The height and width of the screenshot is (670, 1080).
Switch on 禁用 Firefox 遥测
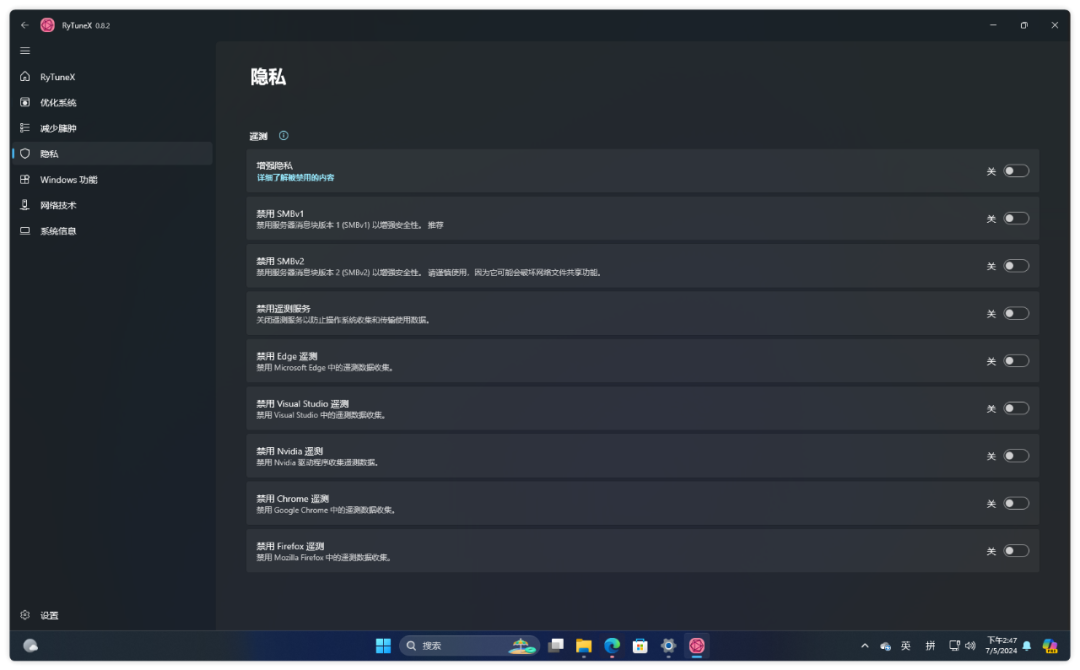[x=1016, y=551]
